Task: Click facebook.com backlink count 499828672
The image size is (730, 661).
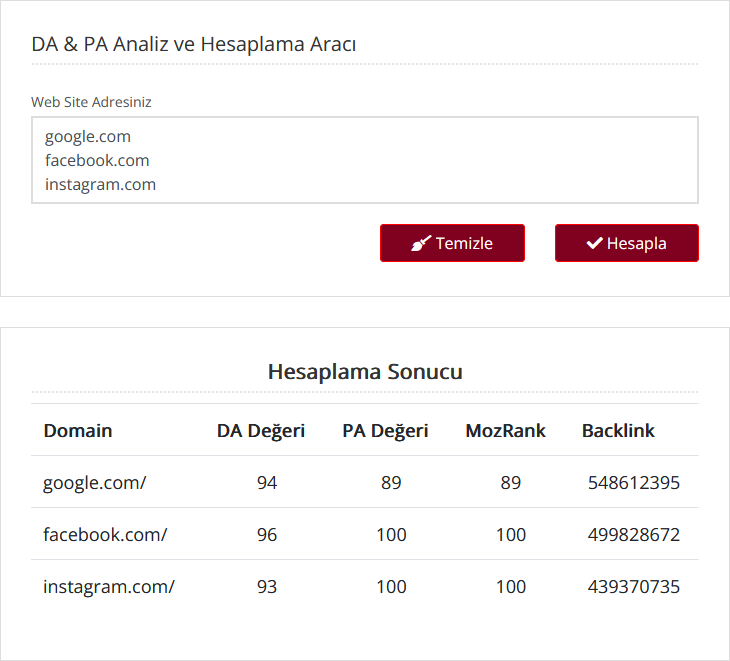Action: pyautogui.click(x=634, y=535)
